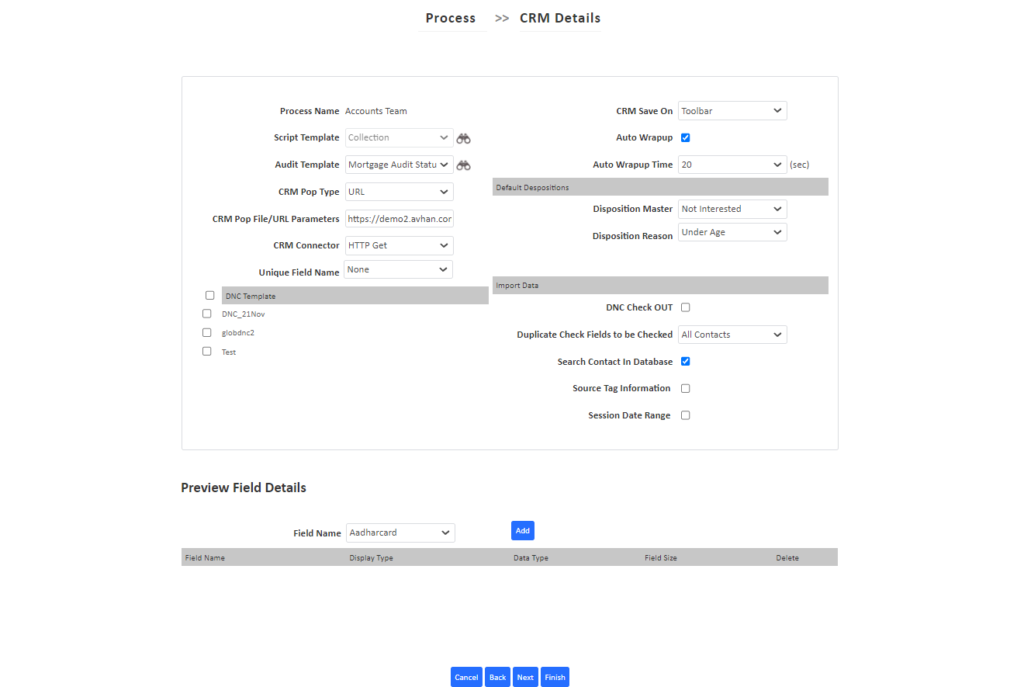Enable Source Tag Information
1024x687 pixels.
click(x=685, y=388)
